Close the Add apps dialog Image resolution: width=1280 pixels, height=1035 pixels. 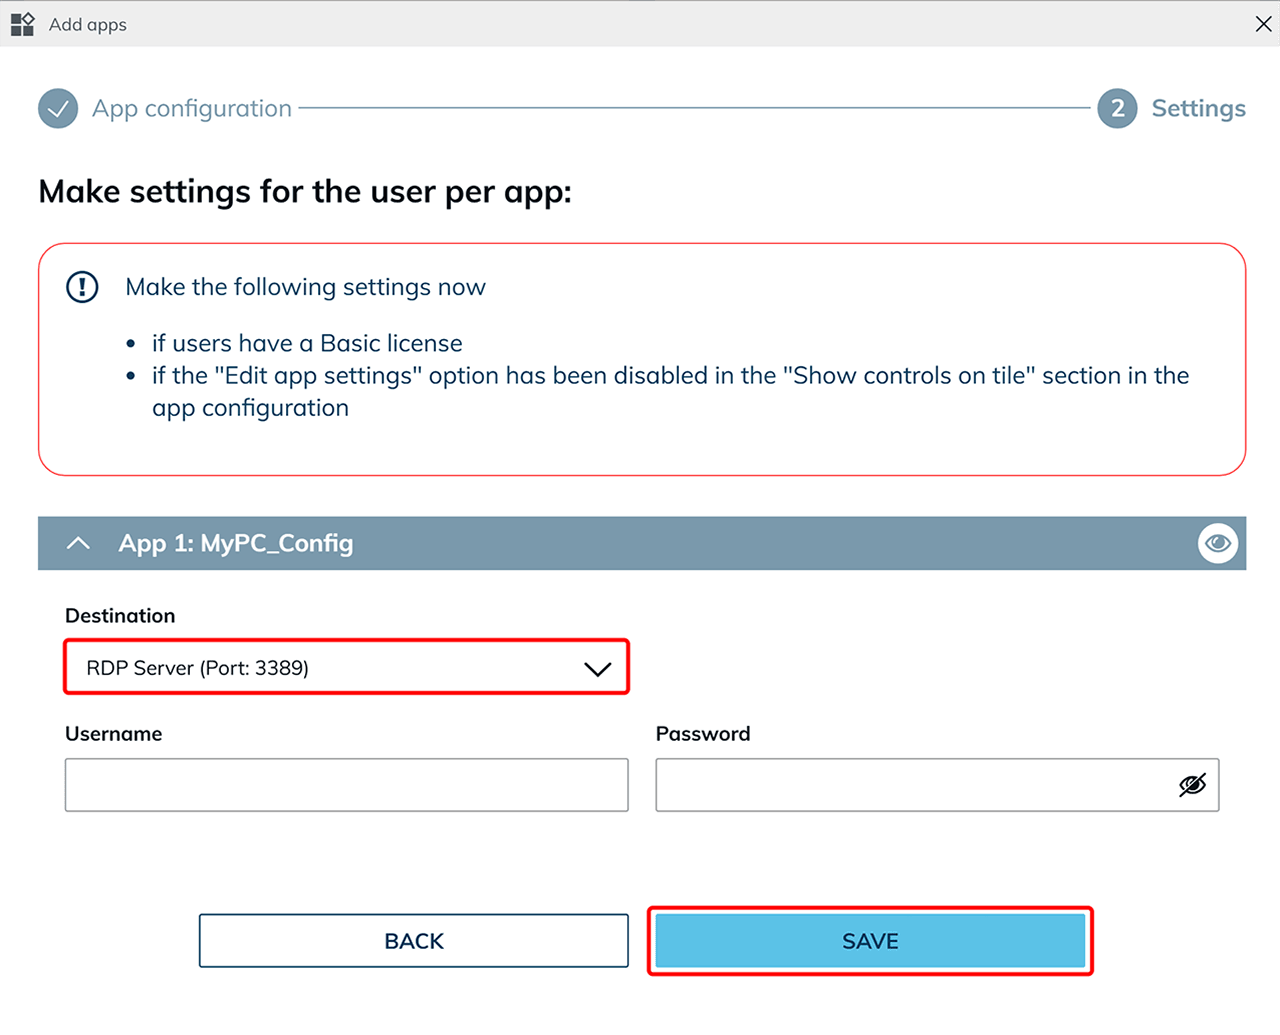(x=1263, y=24)
